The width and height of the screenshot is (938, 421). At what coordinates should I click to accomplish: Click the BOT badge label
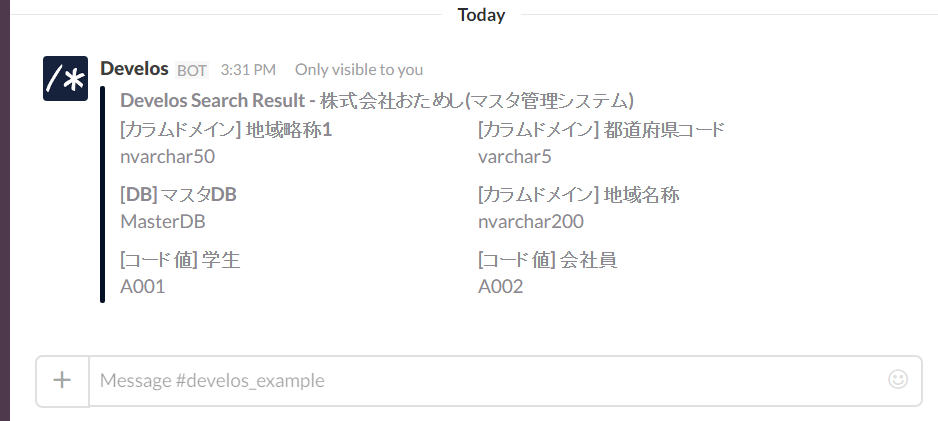pyautogui.click(x=192, y=70)
